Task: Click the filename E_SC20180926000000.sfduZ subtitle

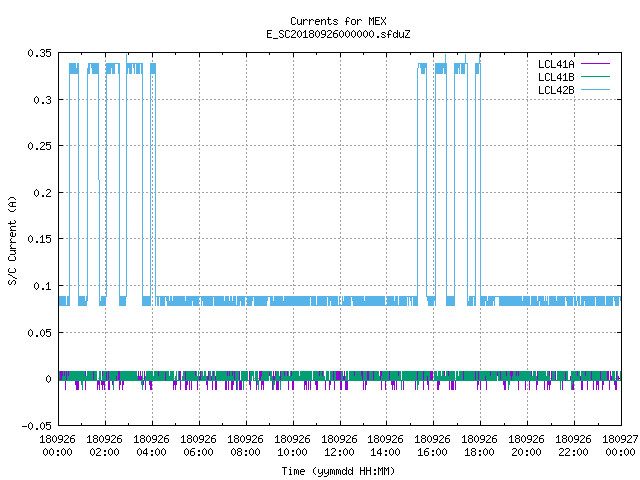Action: (338, 34)
